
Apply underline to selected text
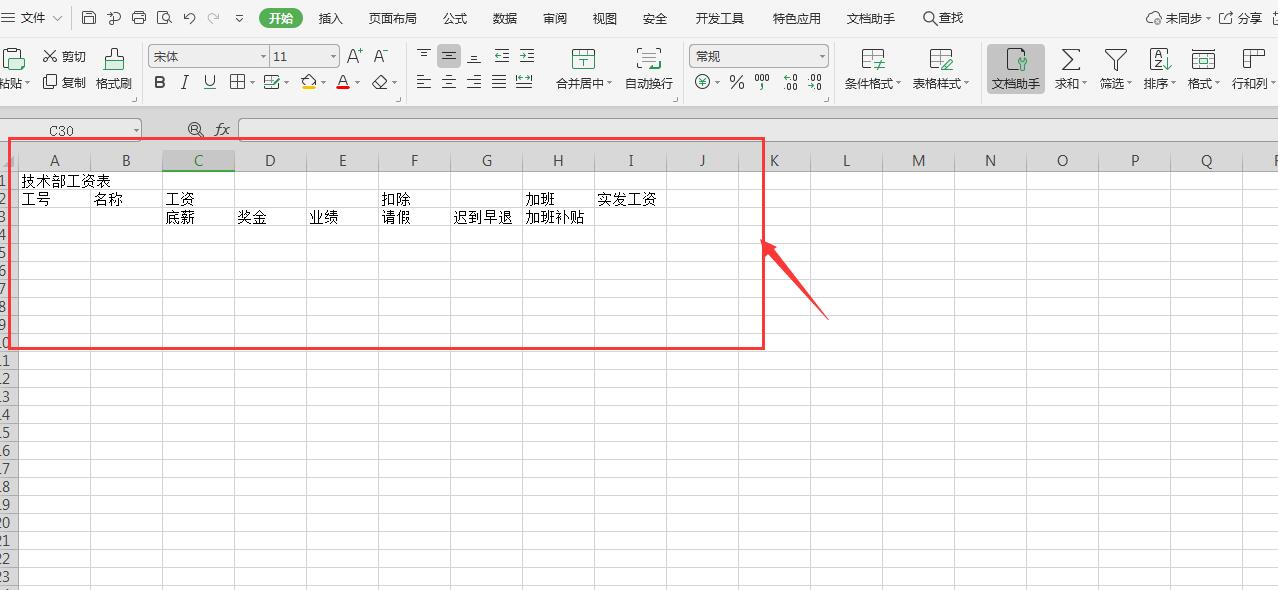[x=210, y=83]
